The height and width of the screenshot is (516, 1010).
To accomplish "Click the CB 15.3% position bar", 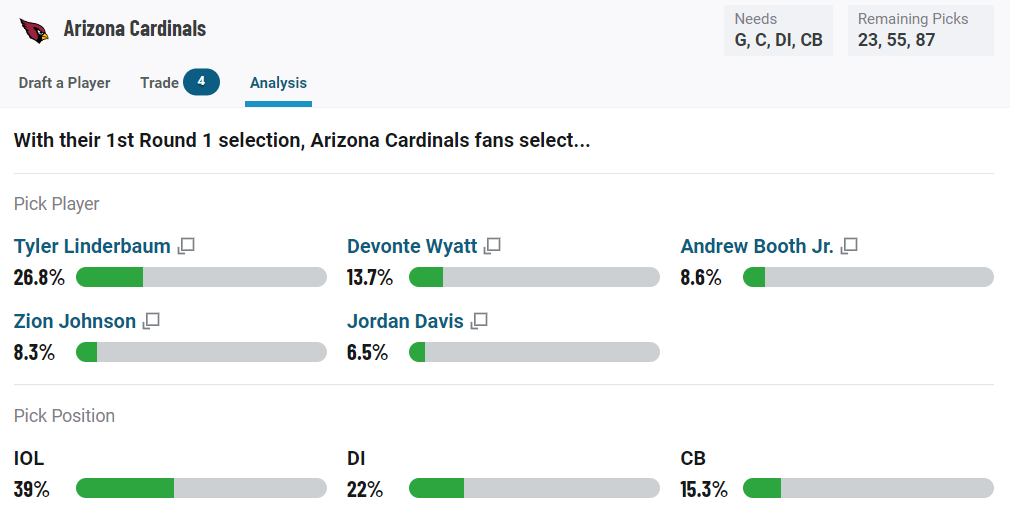I will point(868,488).
